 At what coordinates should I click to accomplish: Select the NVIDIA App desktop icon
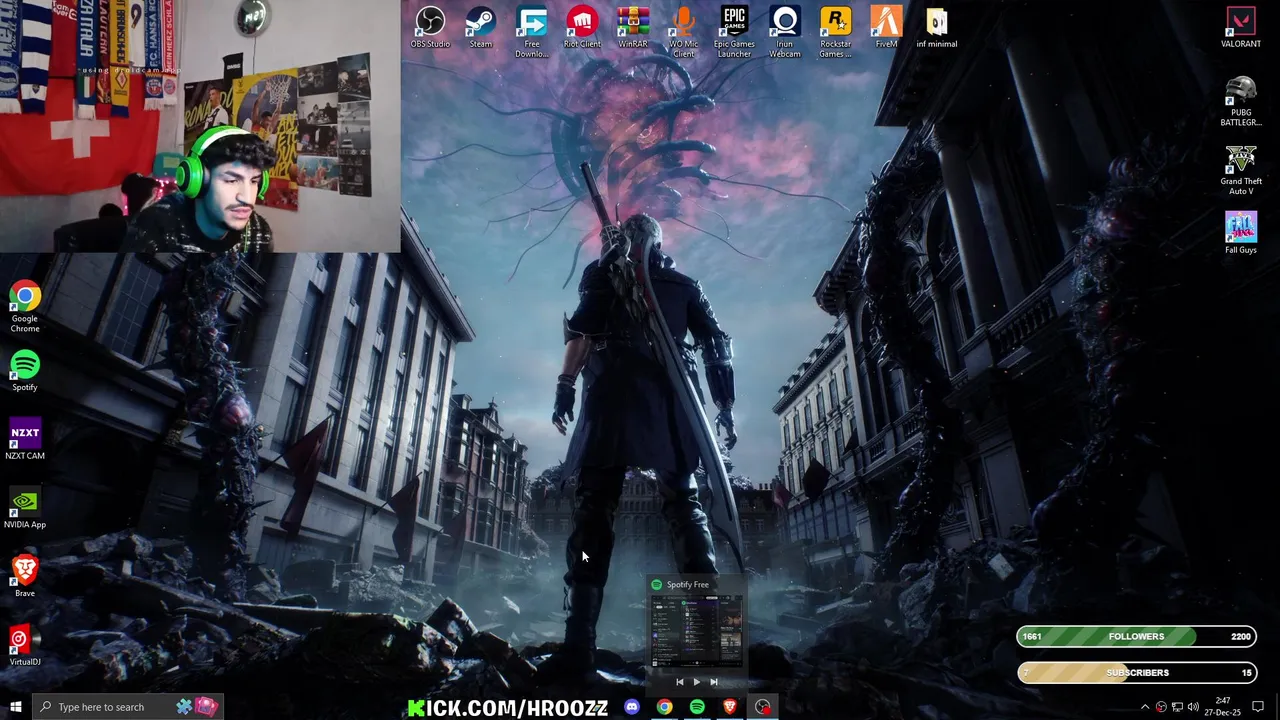click(x=25, y=509)
